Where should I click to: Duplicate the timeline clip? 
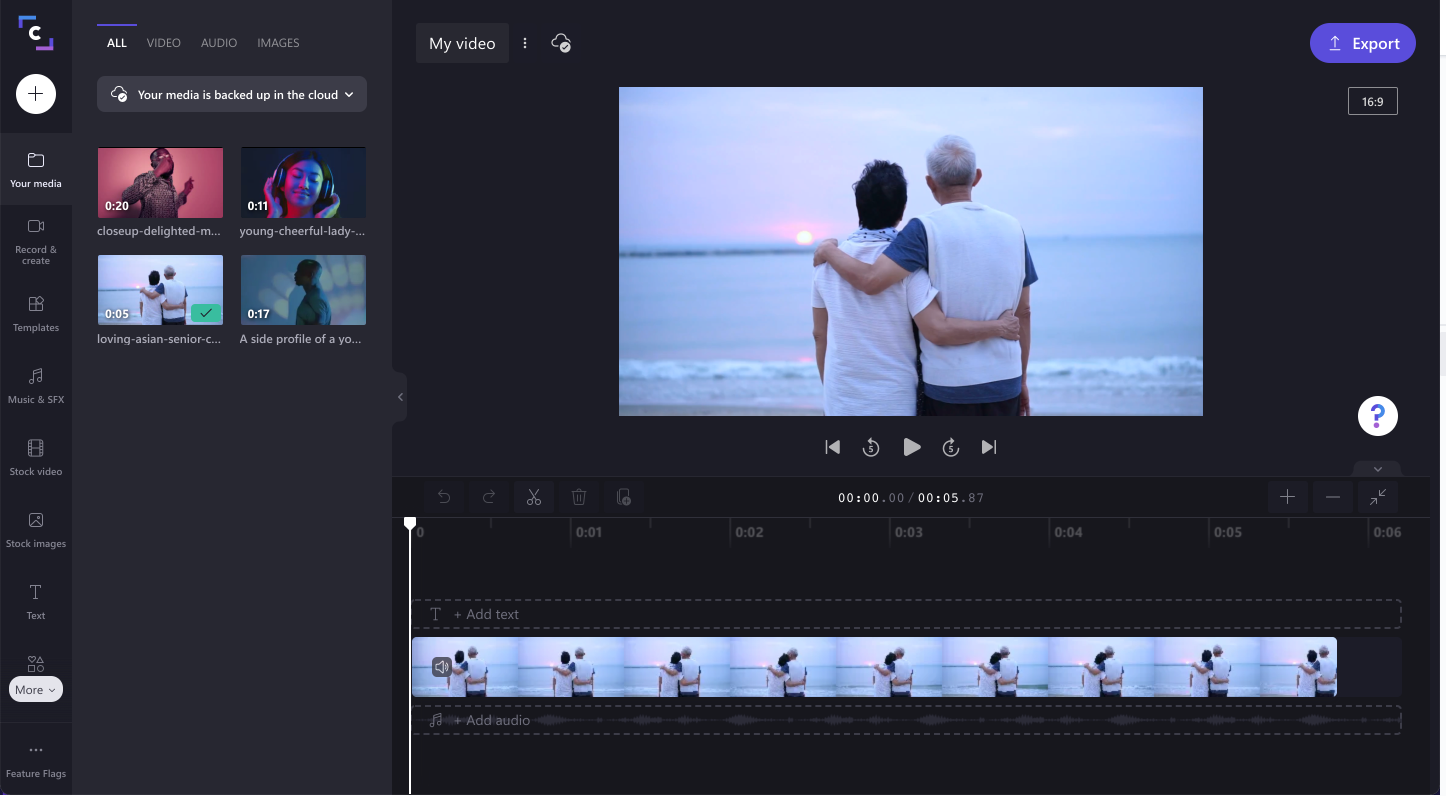(x=624, y=497)
